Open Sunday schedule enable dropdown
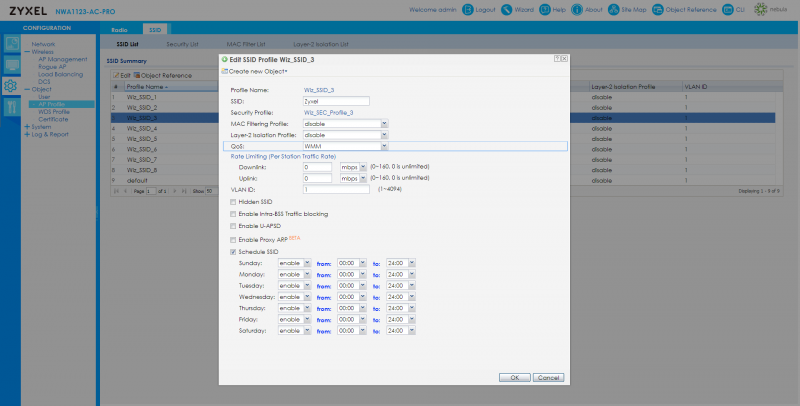Image resolution: width=800 pixels, height=406 pixels. [x=307, y=263]
